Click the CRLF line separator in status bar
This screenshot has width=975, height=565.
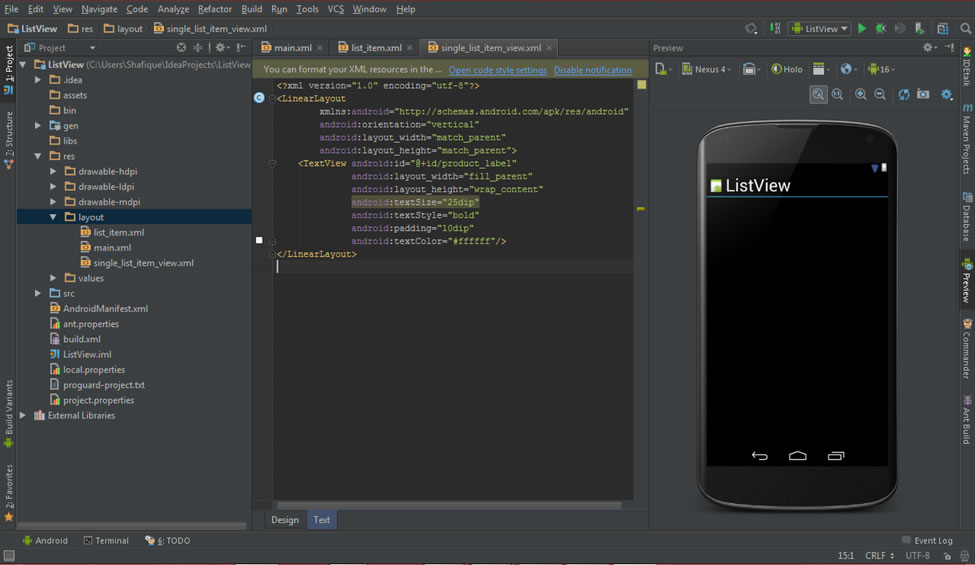pos(879,556)
